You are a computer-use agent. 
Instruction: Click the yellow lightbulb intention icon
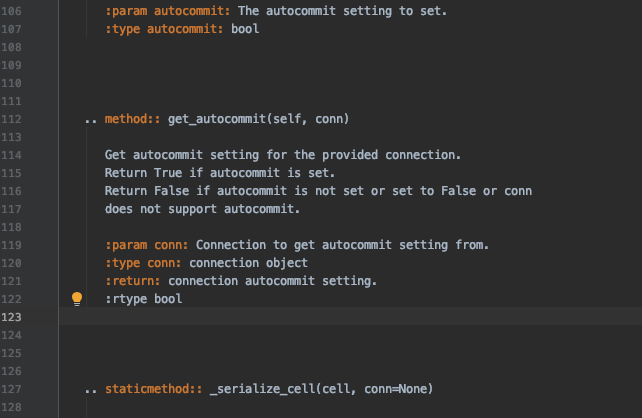pos(77,299)
